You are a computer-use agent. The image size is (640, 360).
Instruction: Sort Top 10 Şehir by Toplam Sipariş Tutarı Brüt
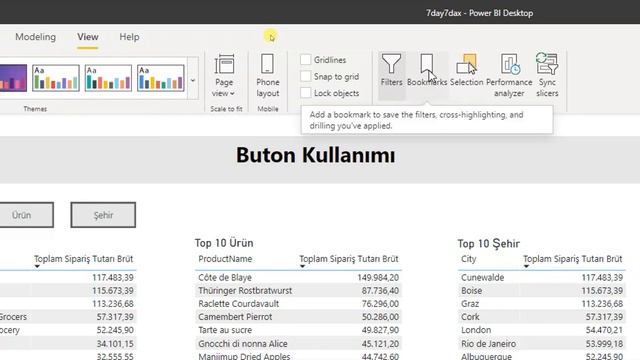(573, 259)
